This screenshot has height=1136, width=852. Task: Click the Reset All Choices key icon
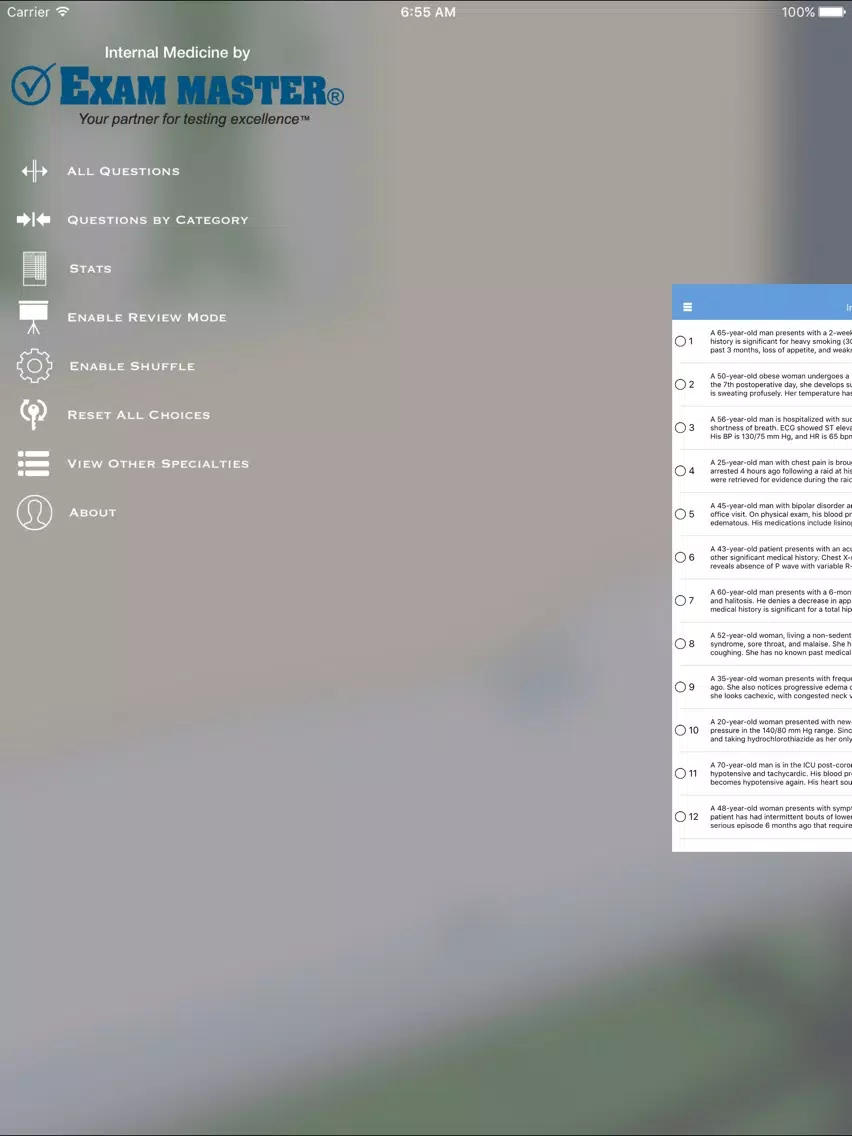(x=33, y=414)
